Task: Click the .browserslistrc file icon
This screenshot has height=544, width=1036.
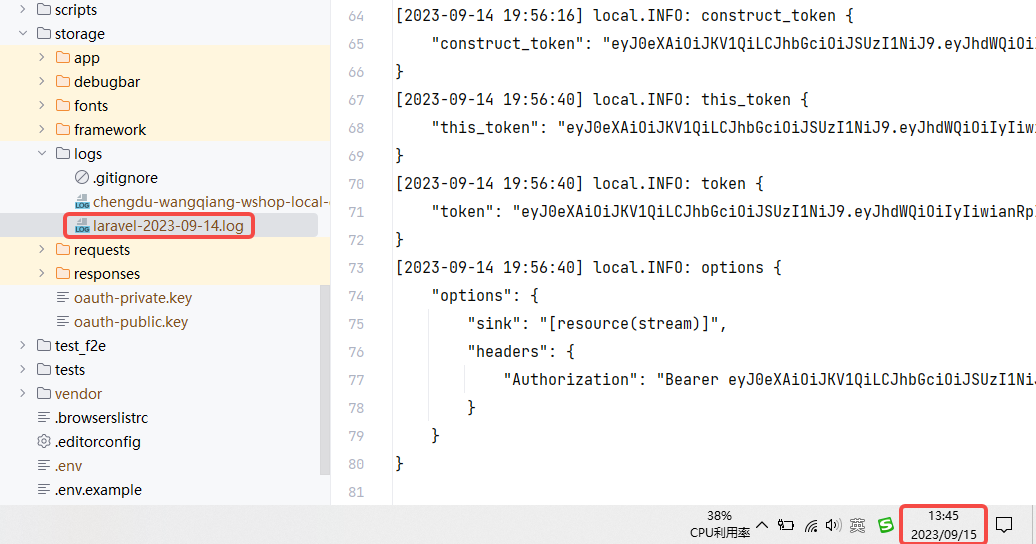Action: point(44,417)
